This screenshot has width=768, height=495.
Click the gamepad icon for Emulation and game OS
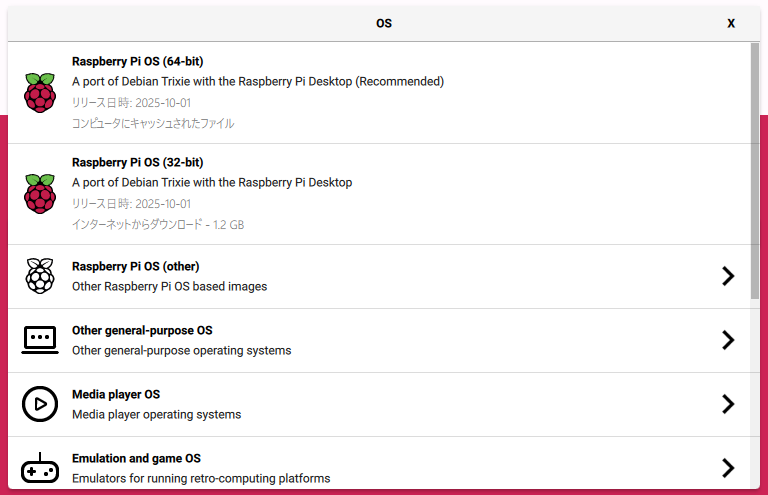[40, 467]
